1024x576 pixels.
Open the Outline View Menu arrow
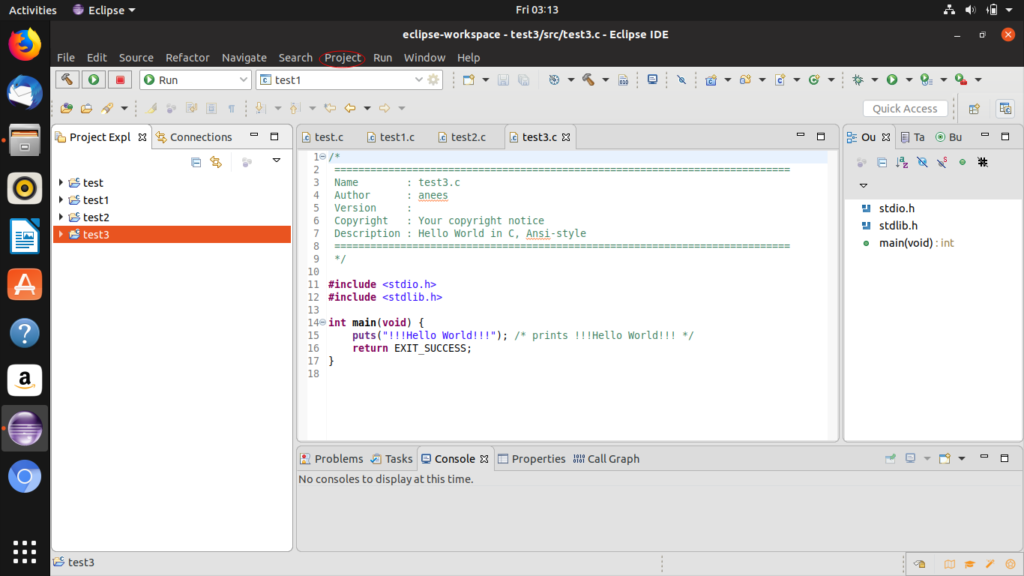click(863, 185)
